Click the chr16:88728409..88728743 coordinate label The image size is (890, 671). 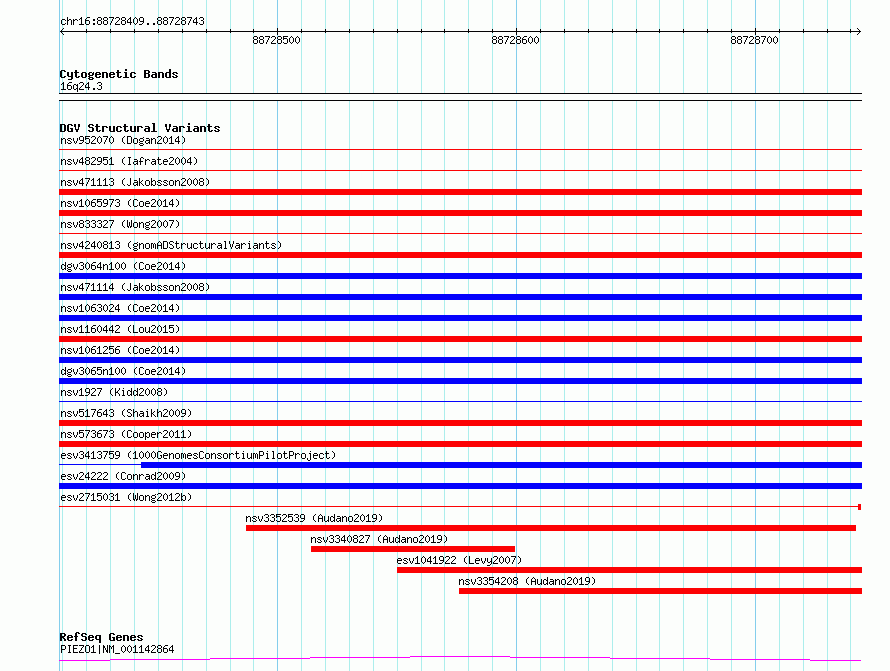point(132,22)
